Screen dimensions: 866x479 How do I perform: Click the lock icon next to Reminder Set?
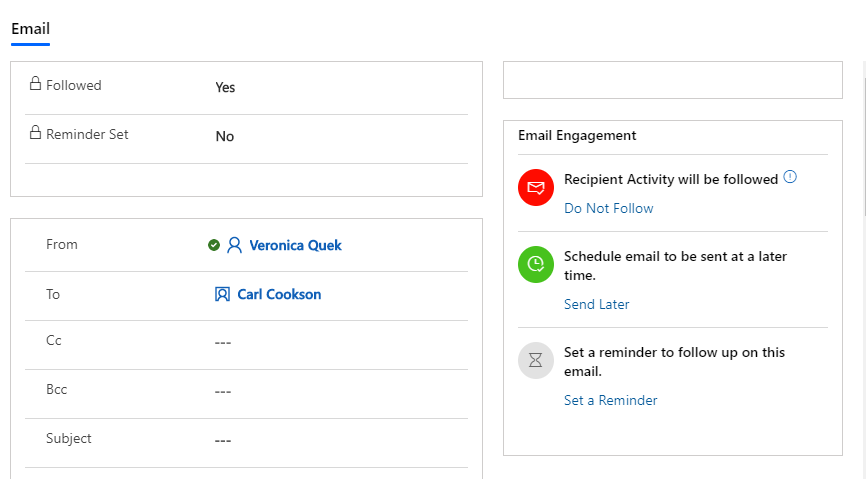point(35,133)
